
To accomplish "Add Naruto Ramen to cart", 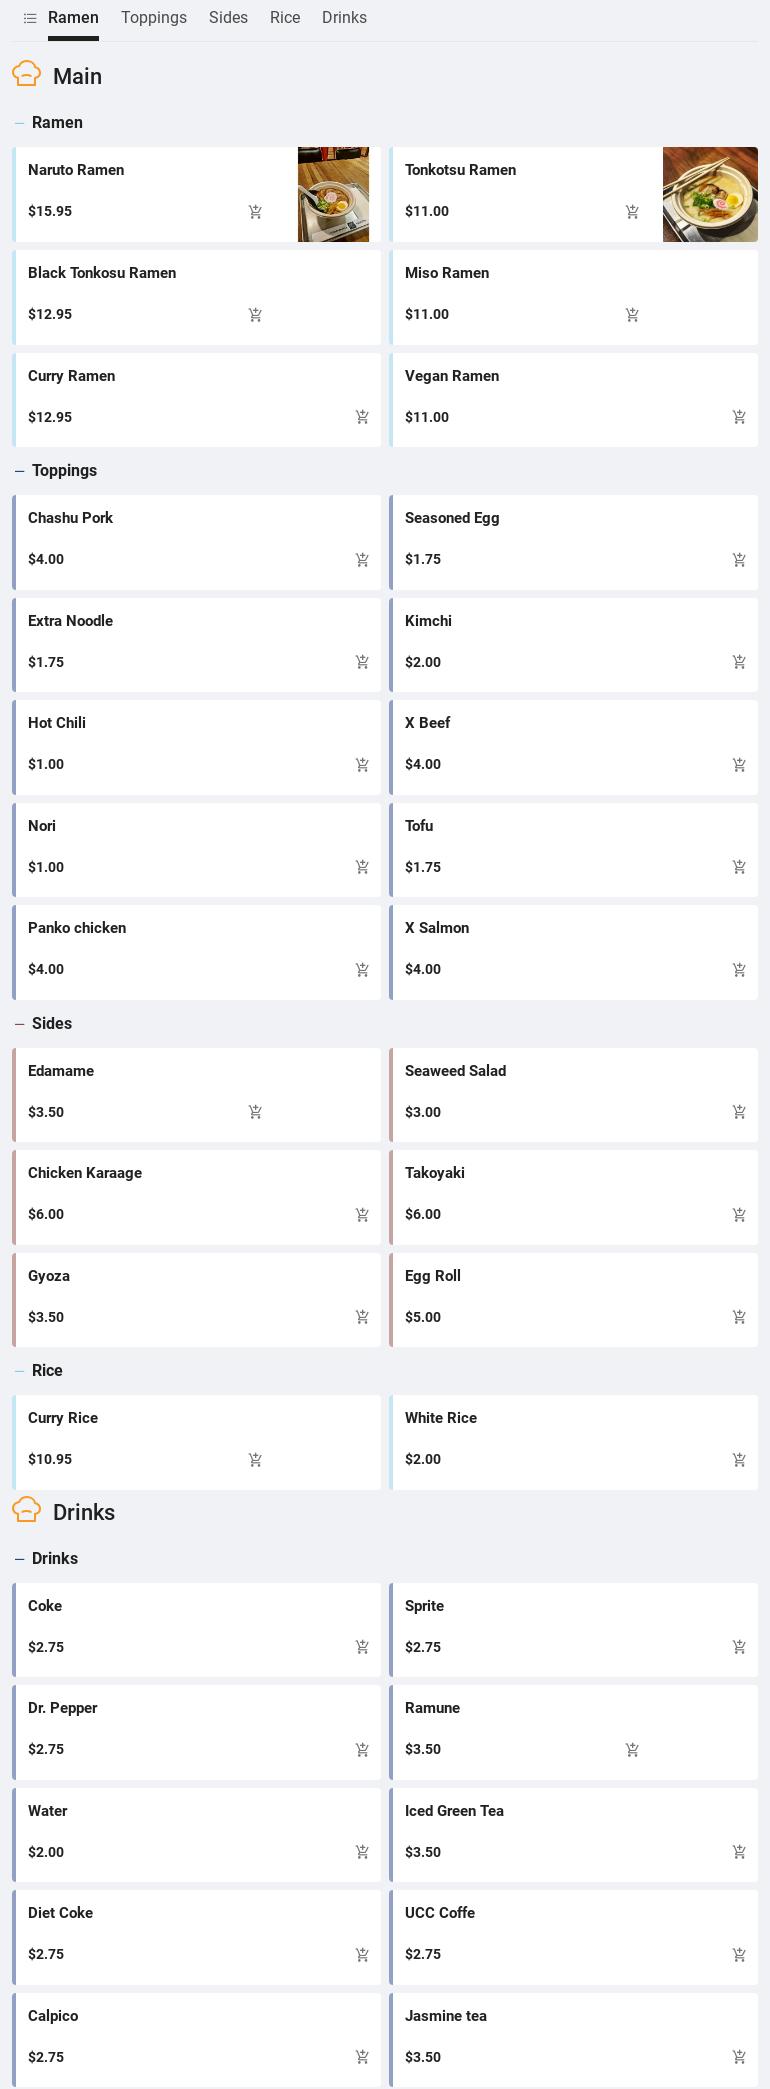I will (x=255, y=212).
